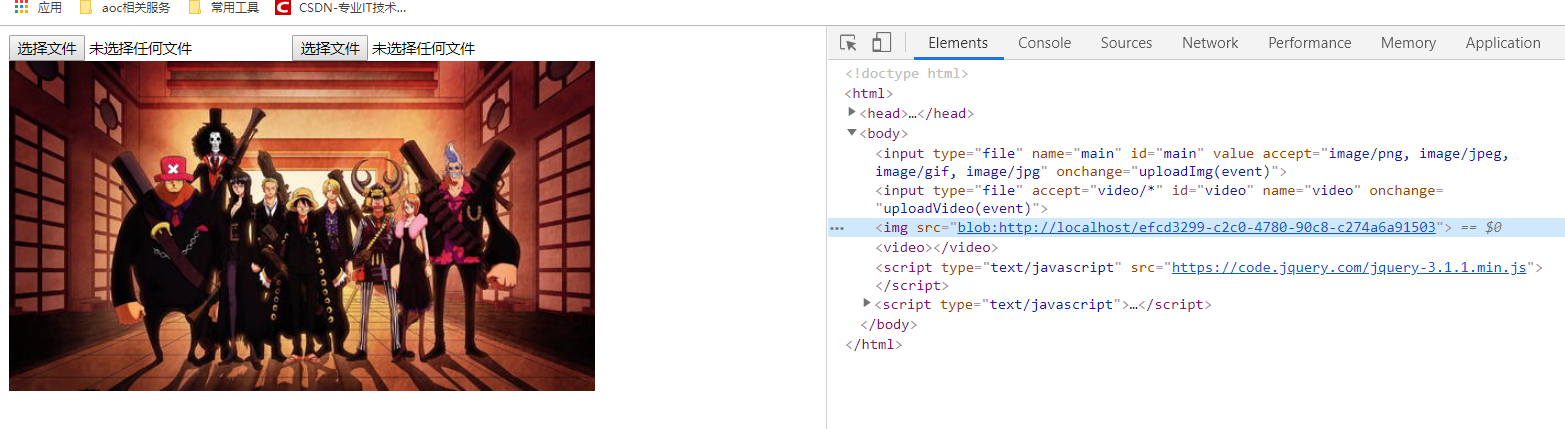Click the $0 marker on img line
This screenshot has height=429, width=1565.
[1493, 227]
